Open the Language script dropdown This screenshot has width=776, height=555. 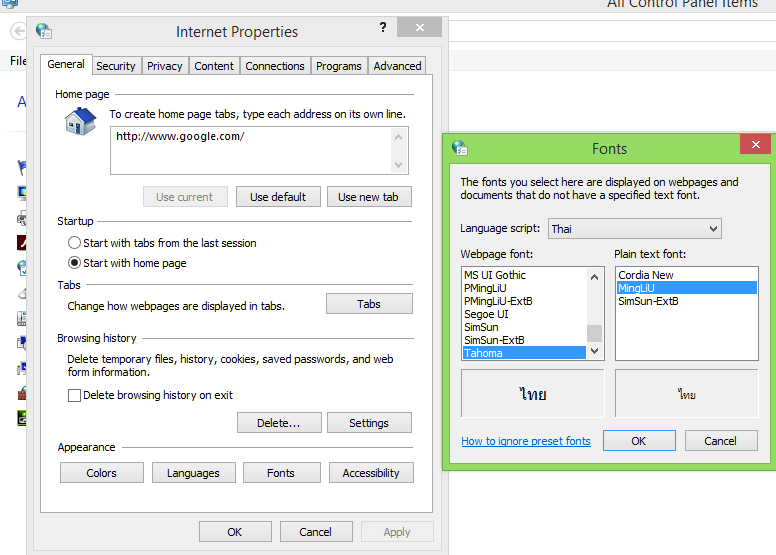tap(634, 229)
